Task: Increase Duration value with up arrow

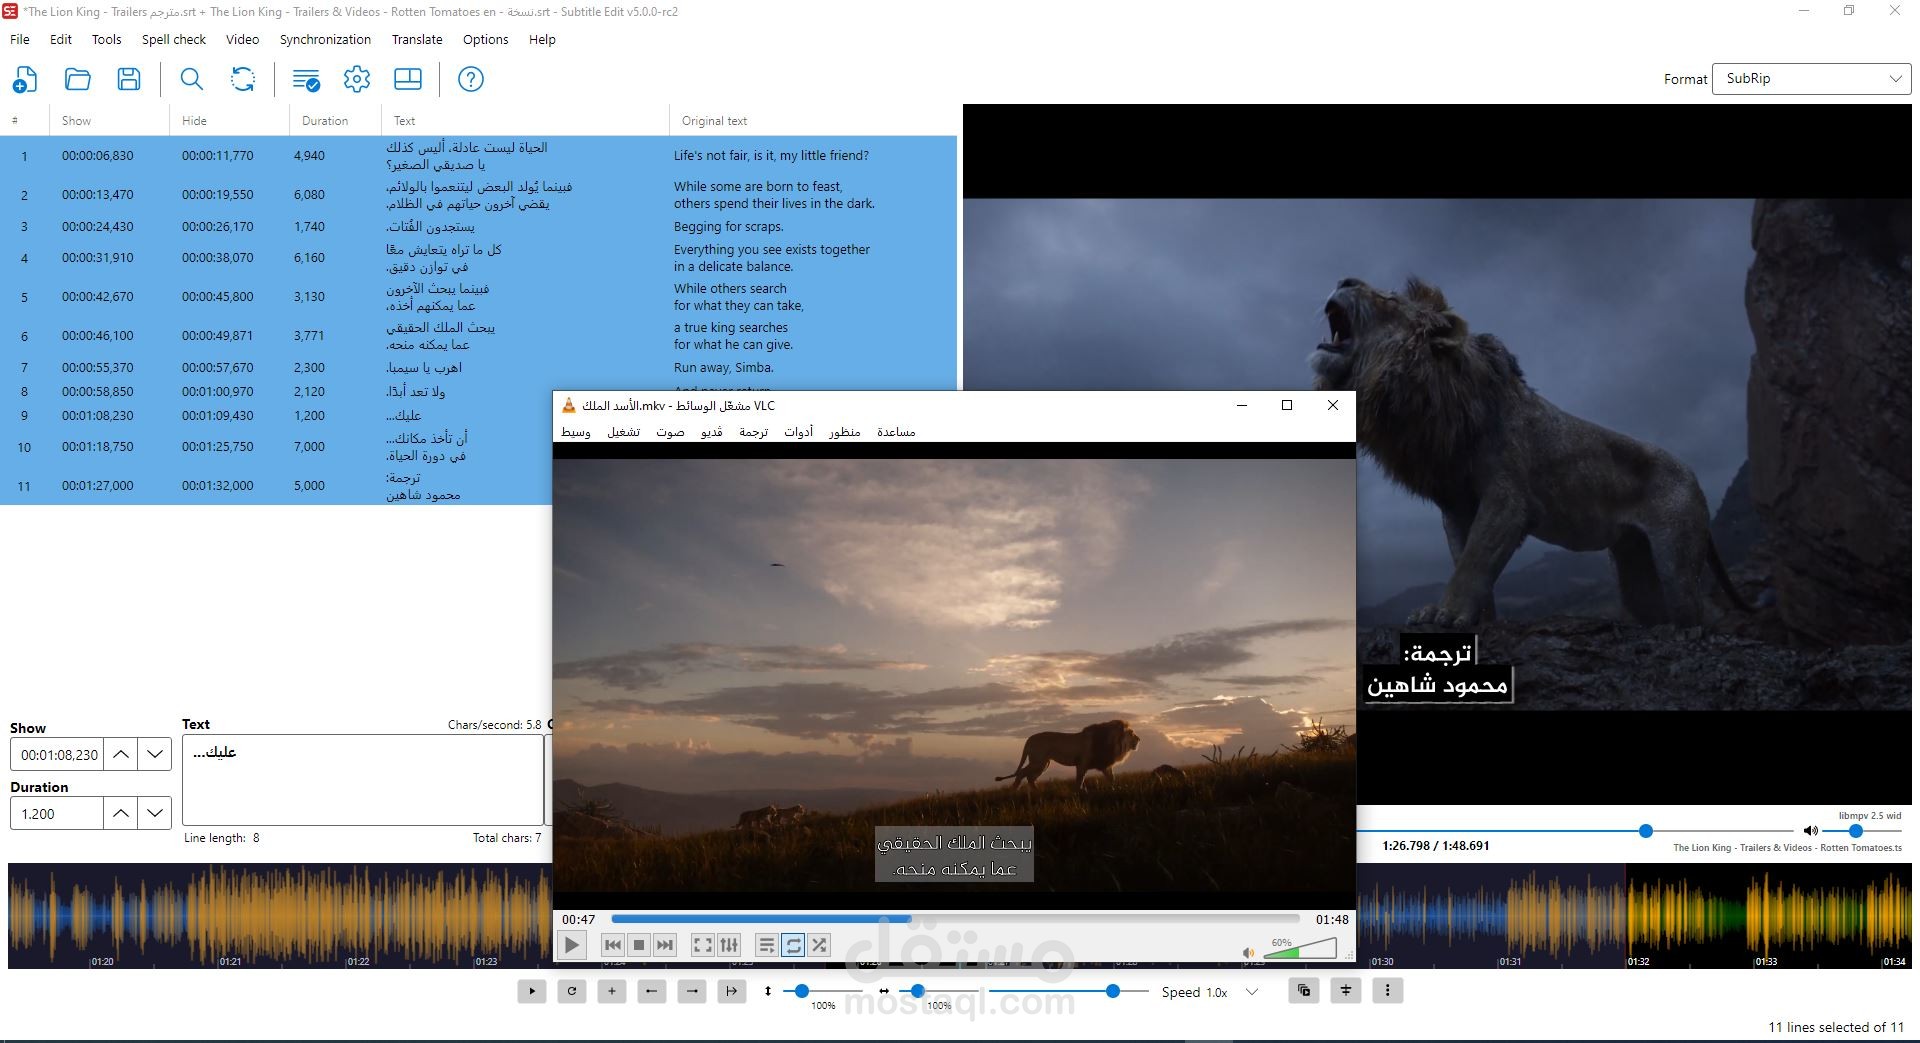Action: [121, 813]
